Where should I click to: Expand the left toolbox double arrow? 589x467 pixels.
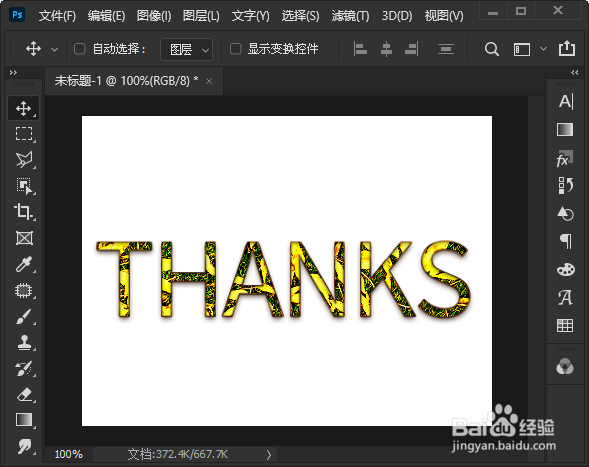click(x=14, y=73)
